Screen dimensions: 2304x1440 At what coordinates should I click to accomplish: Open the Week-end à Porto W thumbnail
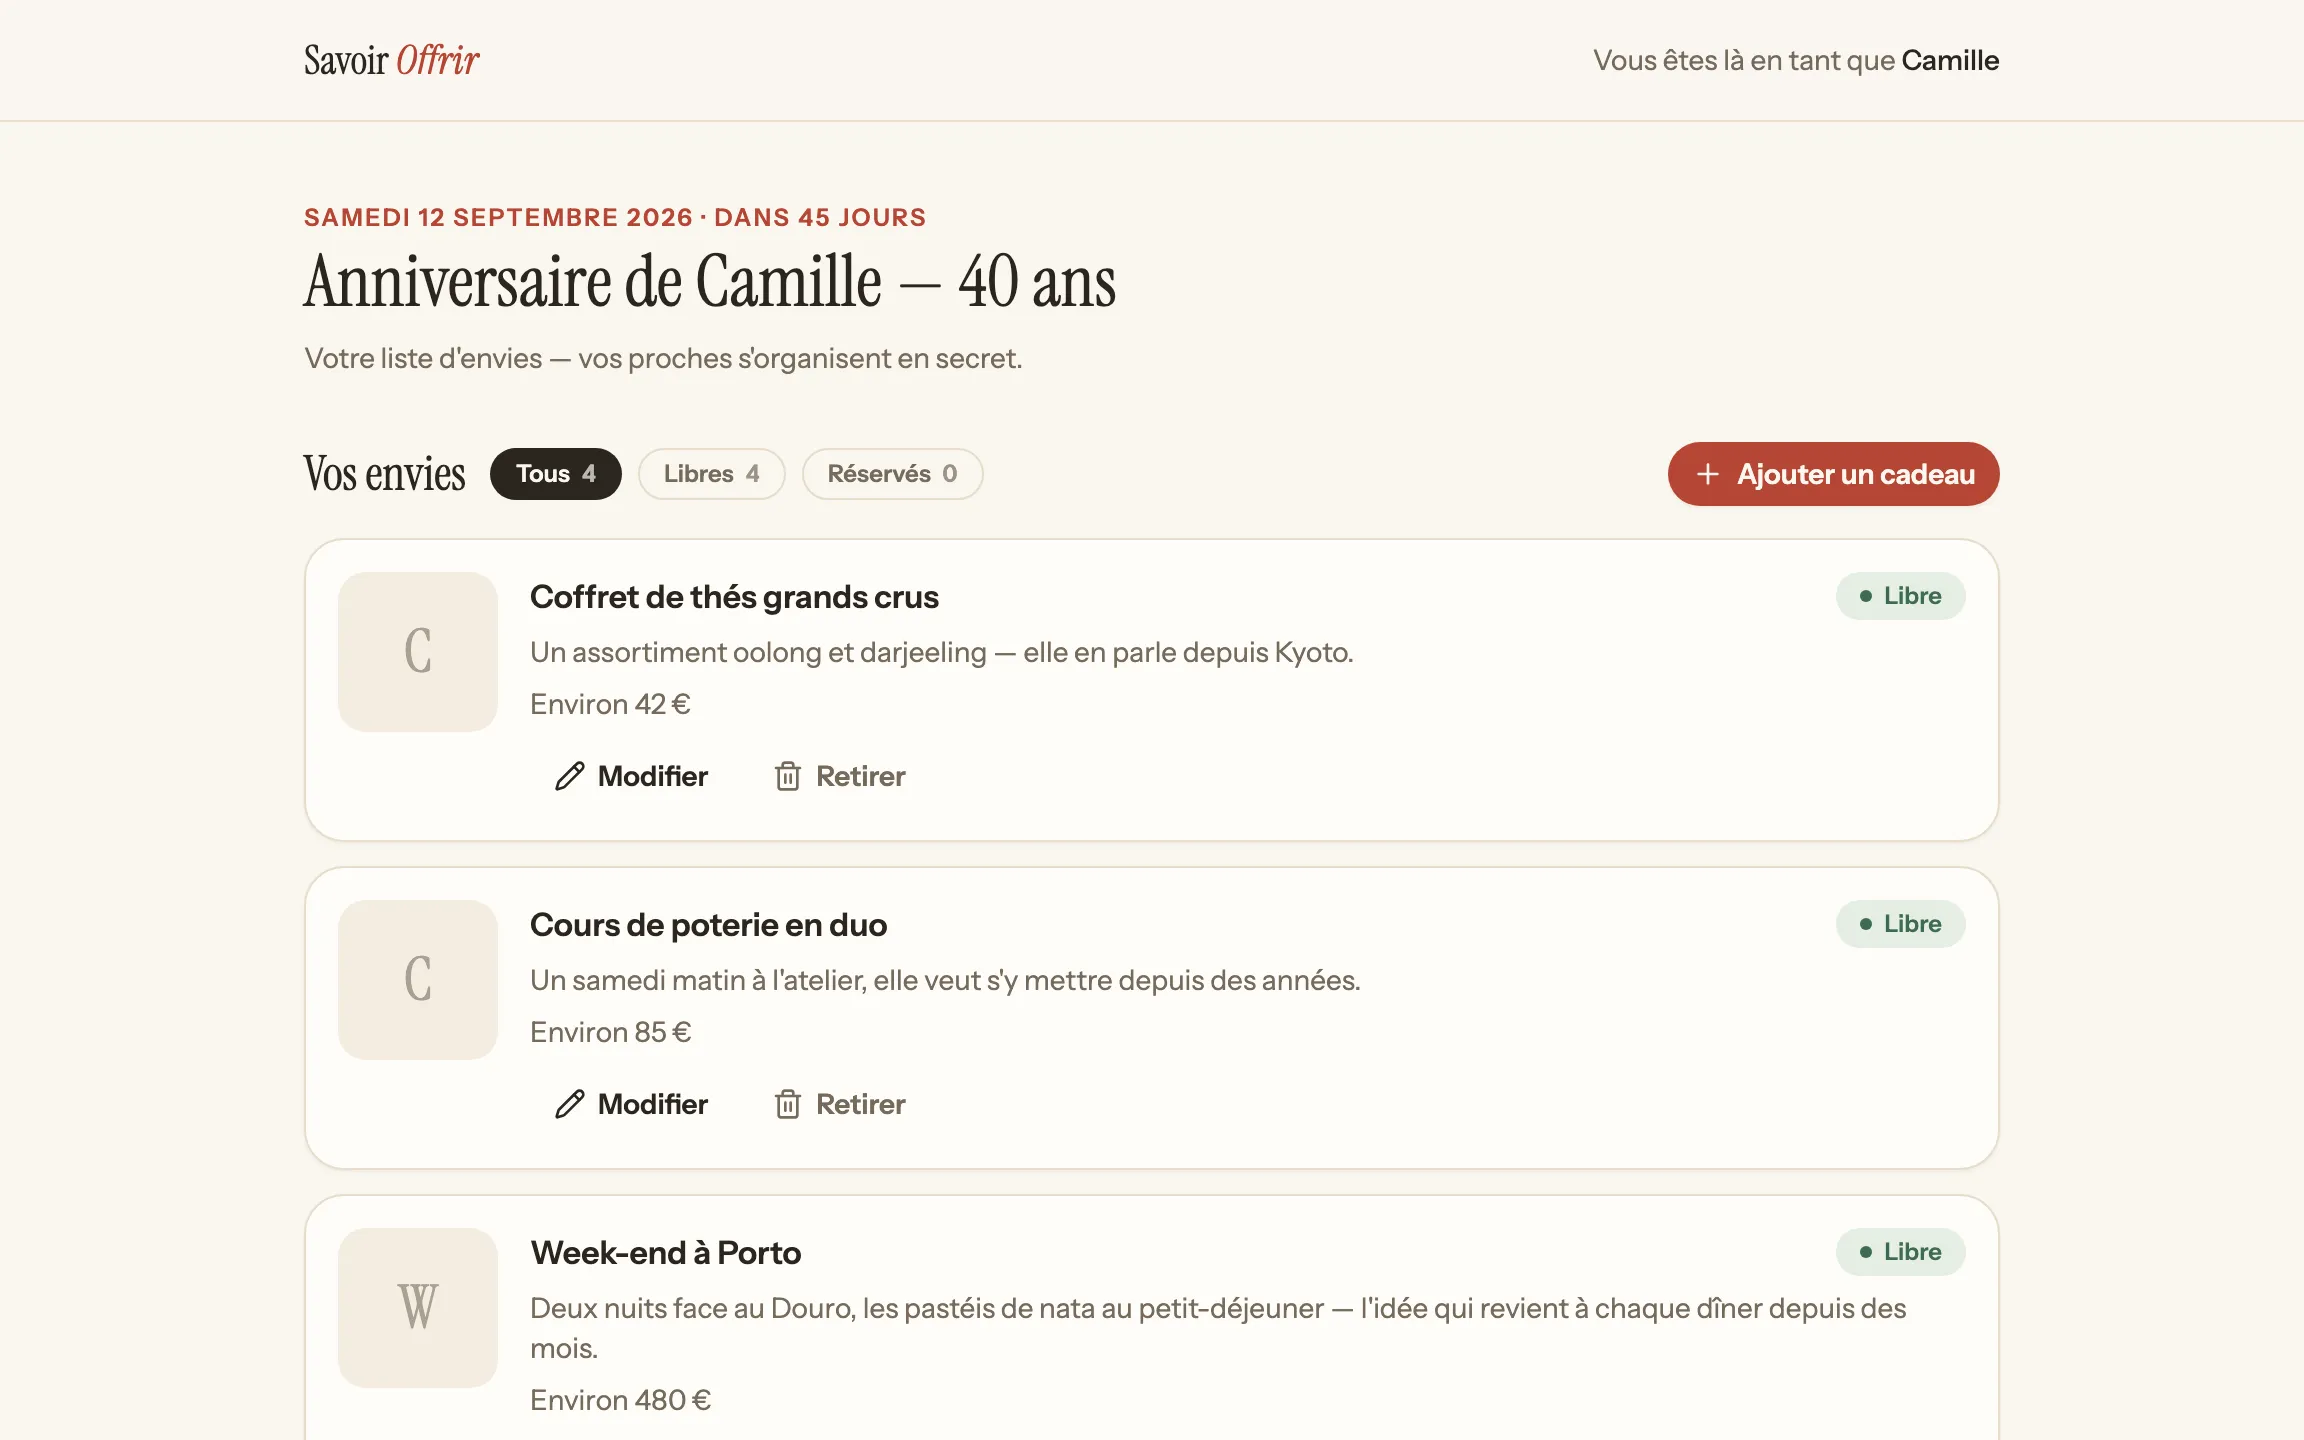point(418,1308)
